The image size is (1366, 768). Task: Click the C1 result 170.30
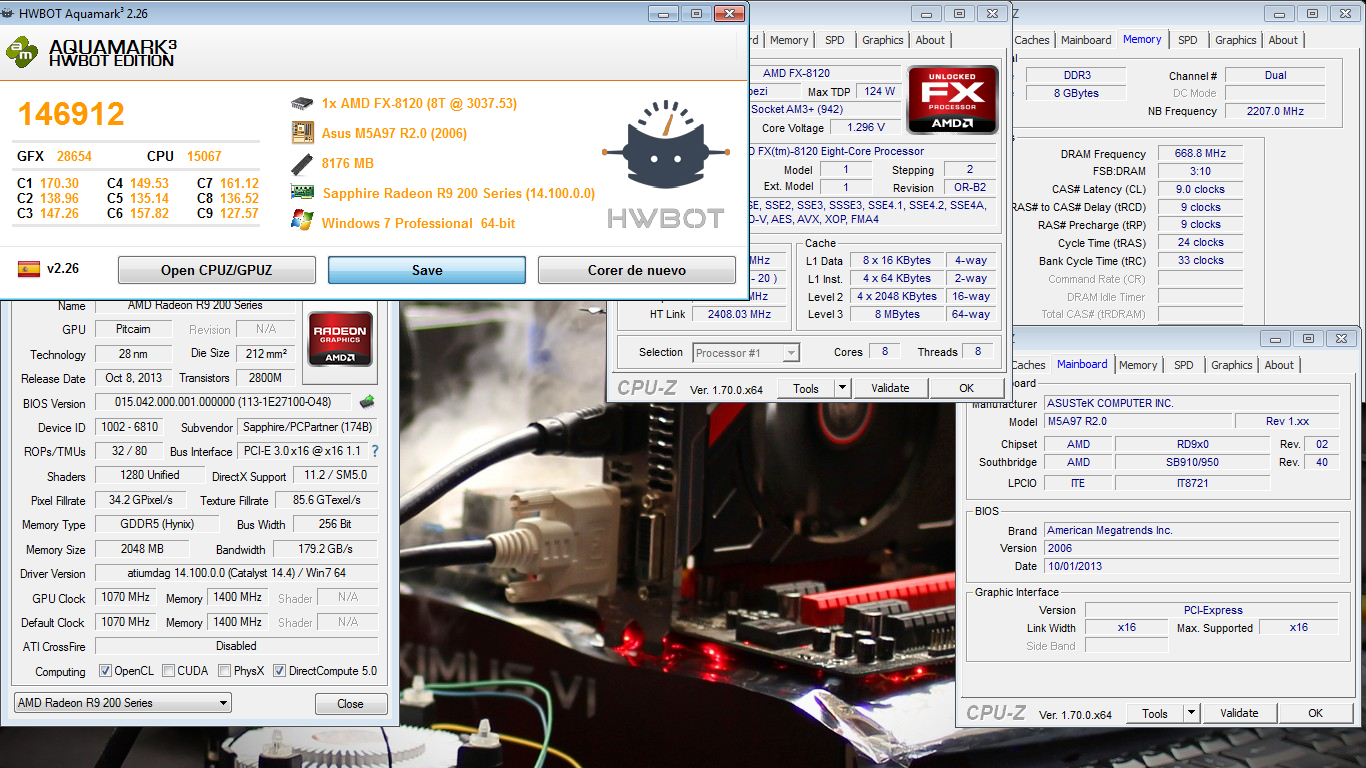(60, 183)
